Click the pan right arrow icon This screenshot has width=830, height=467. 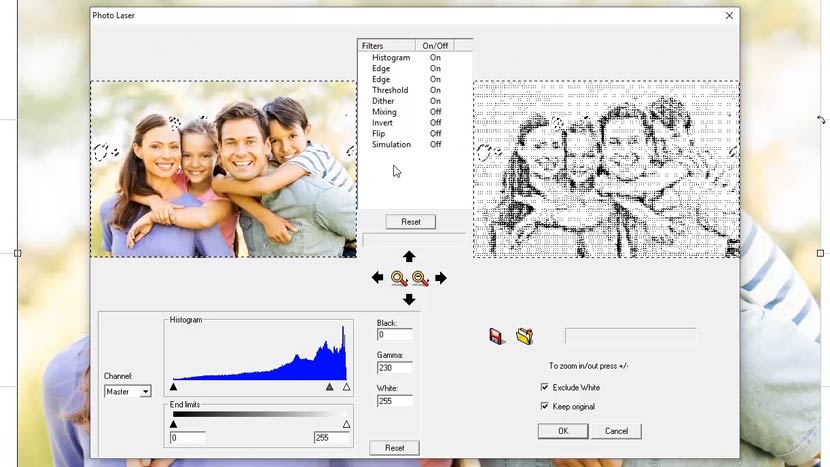(x=441, y=278)
